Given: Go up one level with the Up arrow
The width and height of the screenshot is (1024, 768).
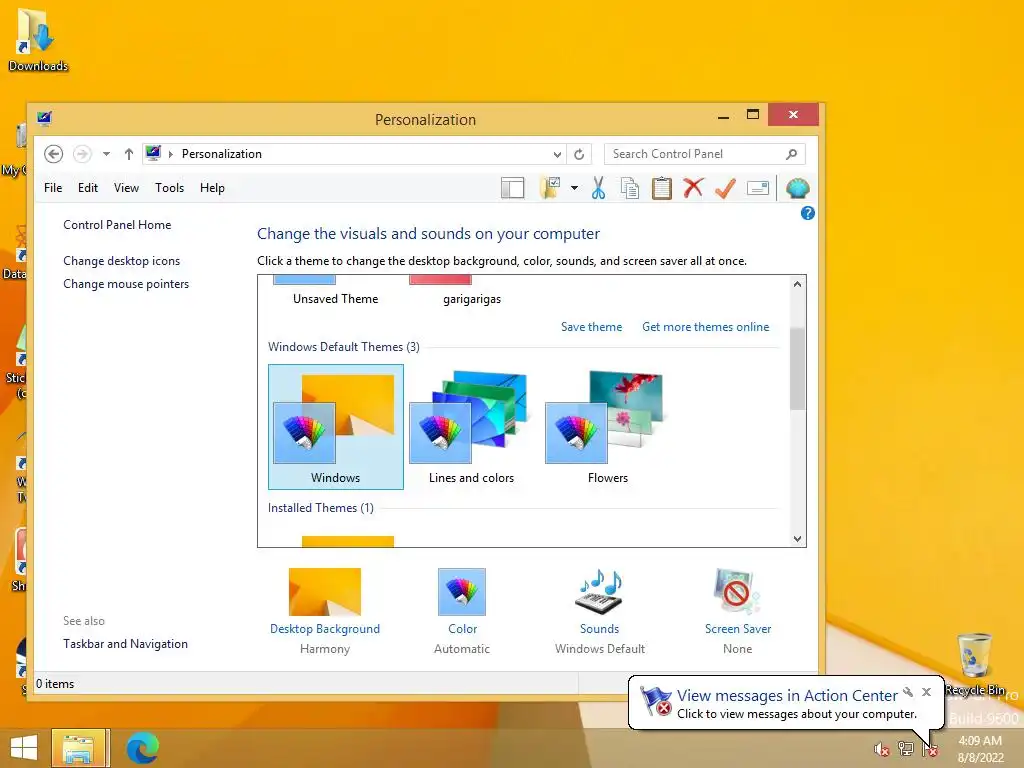Looking at the screenshot, I should click(x=129, y=154).
